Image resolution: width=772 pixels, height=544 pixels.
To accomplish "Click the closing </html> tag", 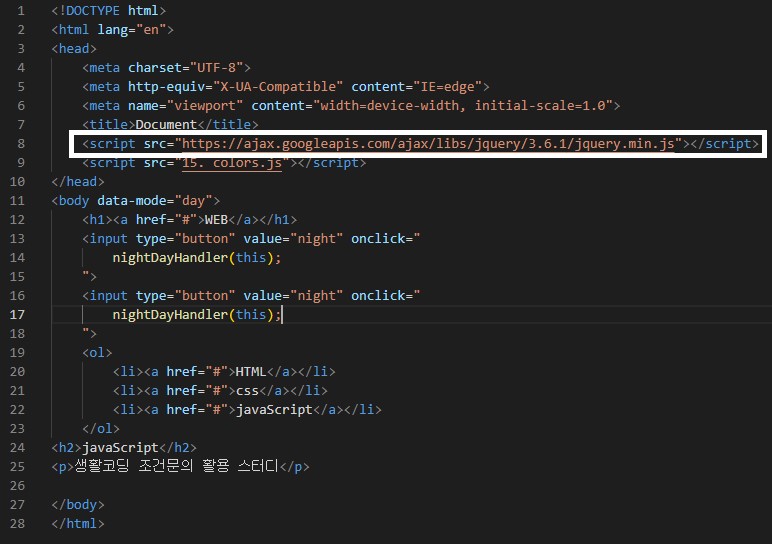I will pos(78,524).
